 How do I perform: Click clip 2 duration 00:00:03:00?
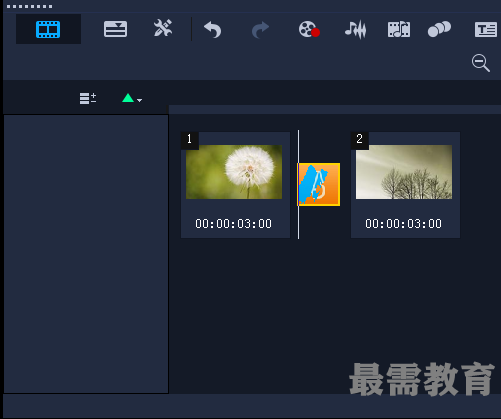pyautogui.click(x=404, y=224)
